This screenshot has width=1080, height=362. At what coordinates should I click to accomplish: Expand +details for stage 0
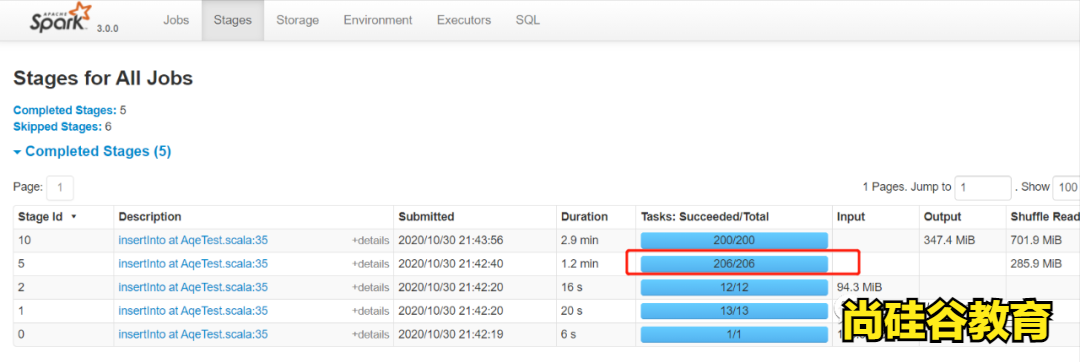click(x=371, y=335)
